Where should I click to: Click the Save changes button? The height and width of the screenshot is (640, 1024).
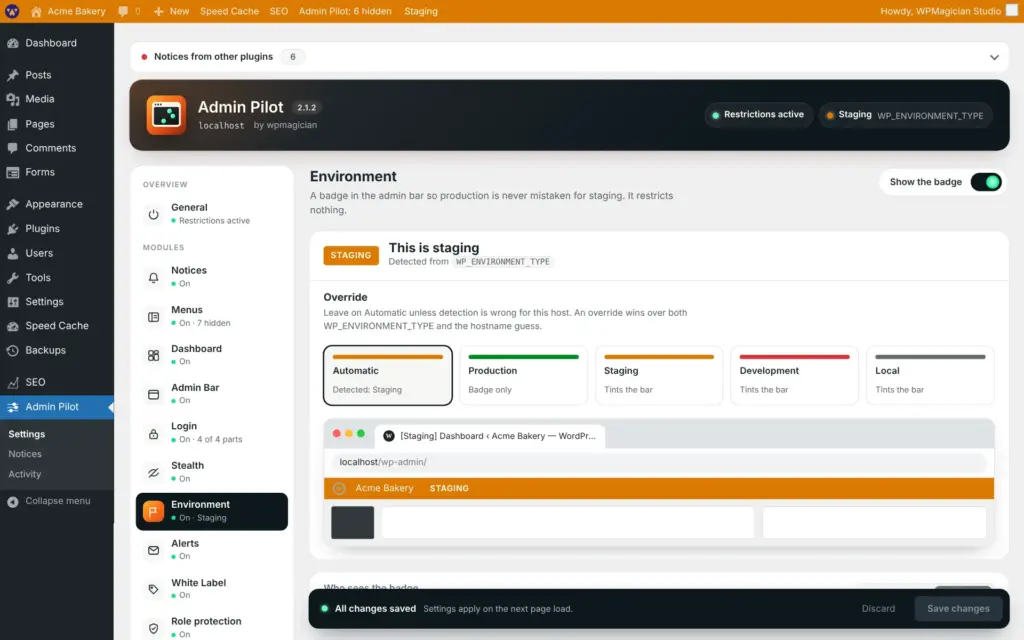(x=958, y=609)
